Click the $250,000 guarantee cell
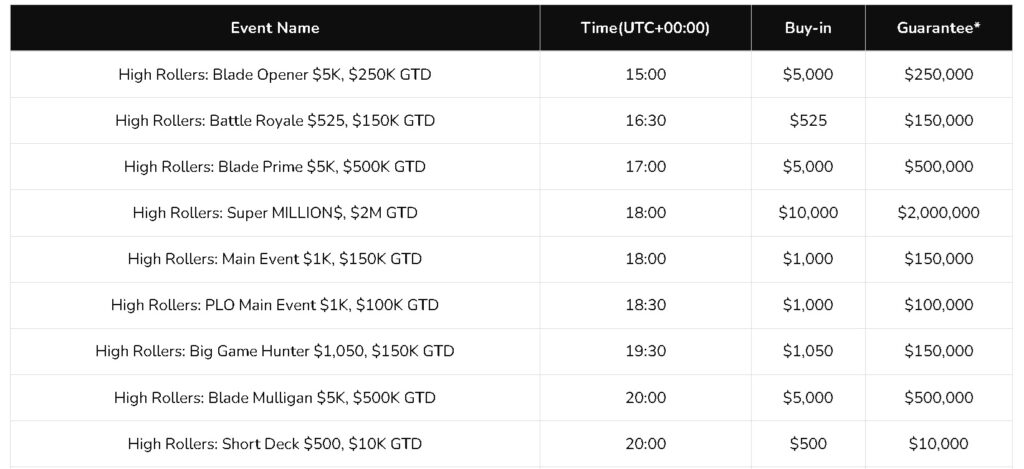This screenshot has width=1024, height=469. pos(938,74)
